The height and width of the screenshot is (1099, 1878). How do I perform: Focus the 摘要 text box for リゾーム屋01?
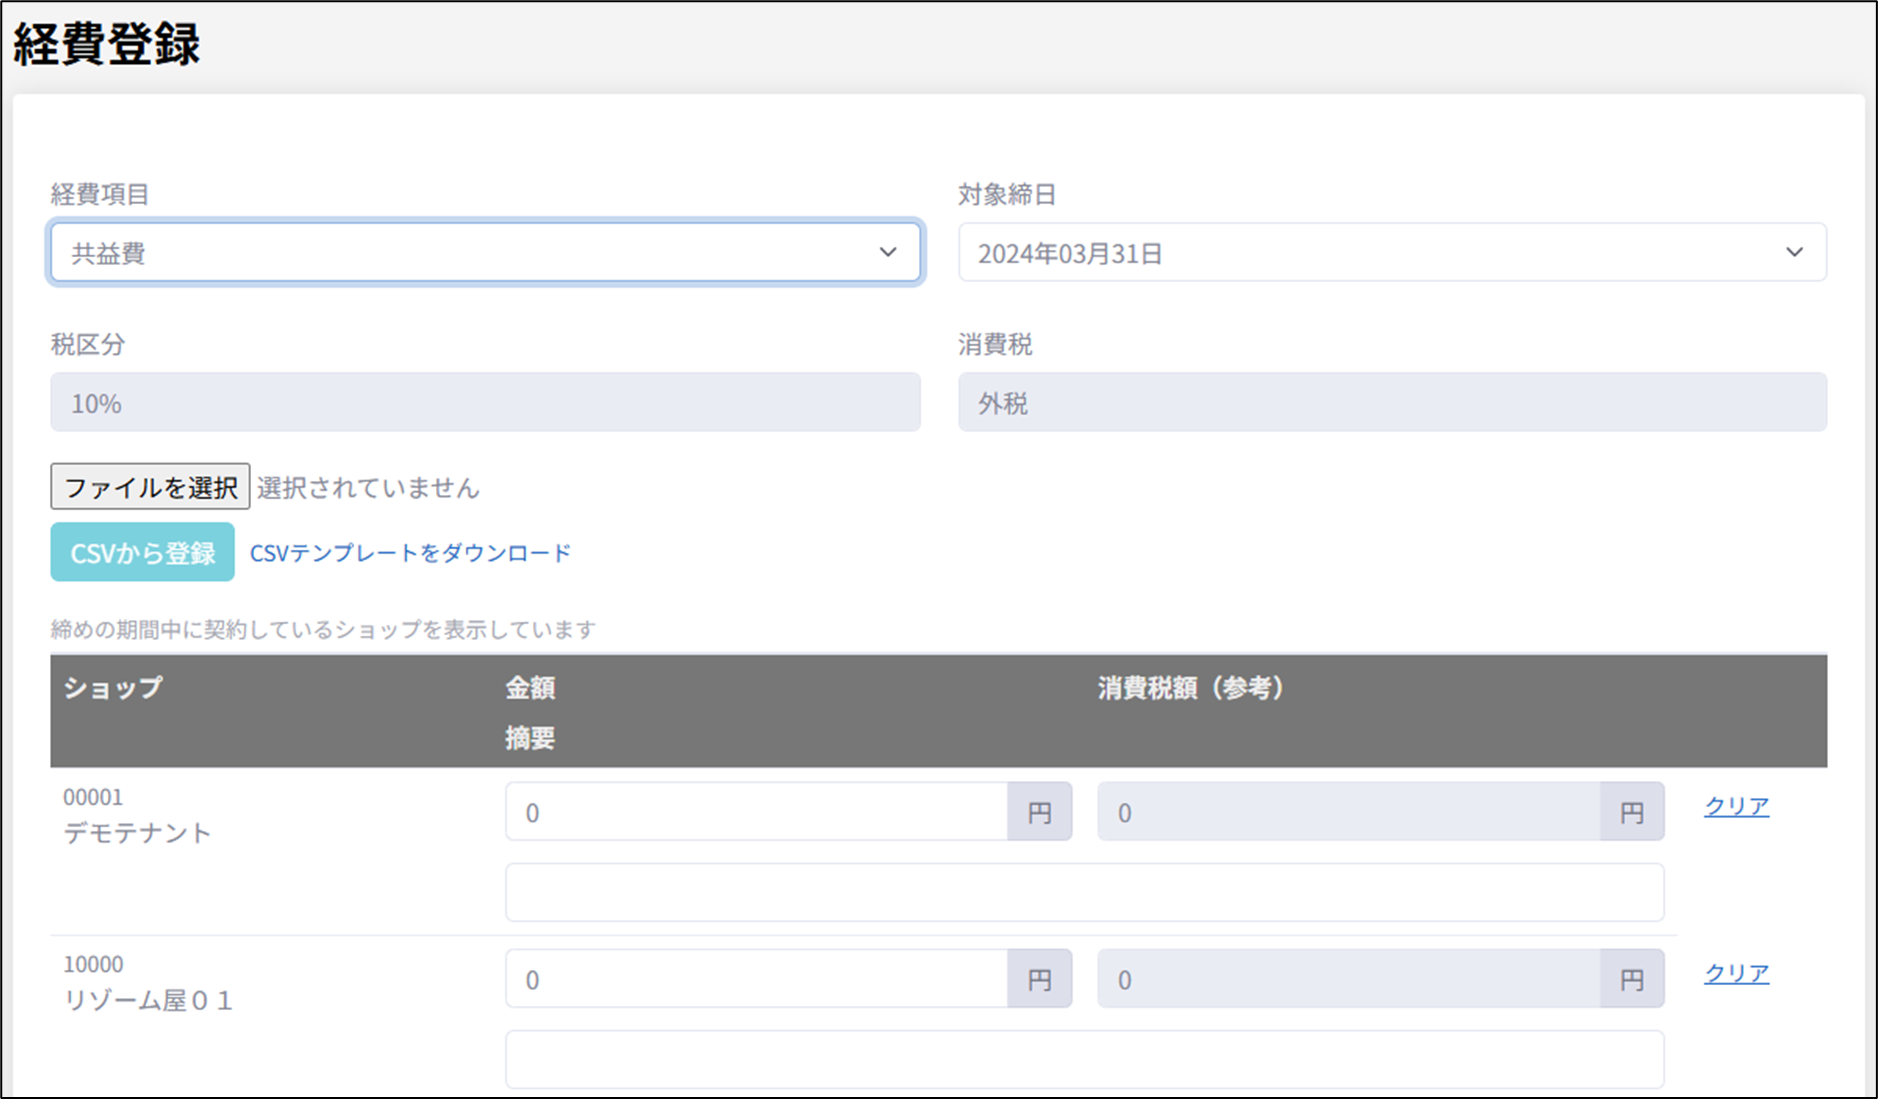(1084, 1059)
